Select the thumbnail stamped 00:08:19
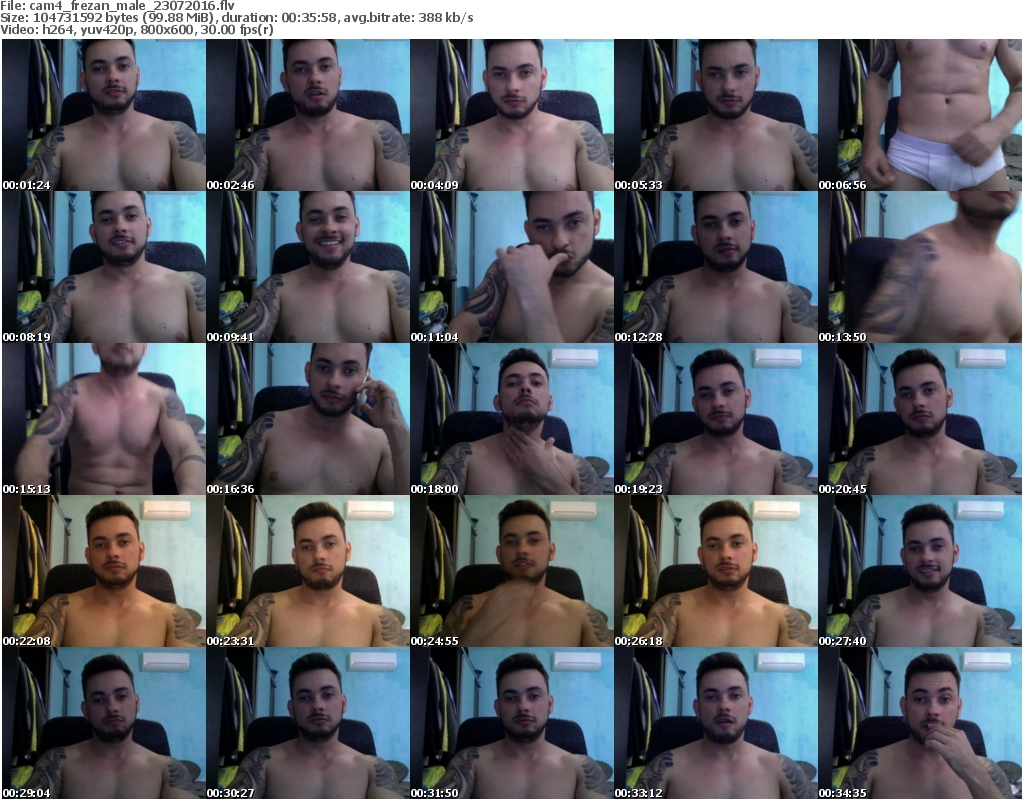 coord(104,267)
